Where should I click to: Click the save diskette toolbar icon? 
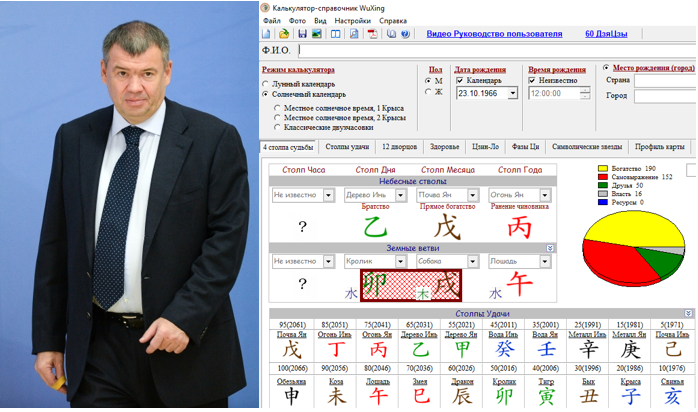301,34
